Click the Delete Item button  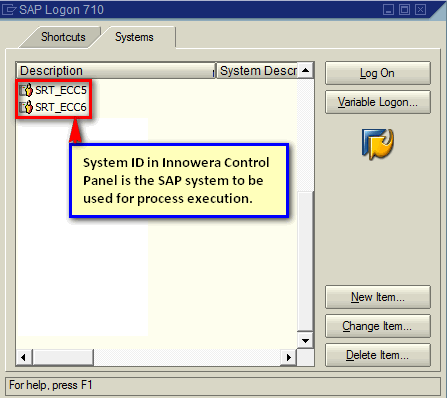[x=378, y=355]
